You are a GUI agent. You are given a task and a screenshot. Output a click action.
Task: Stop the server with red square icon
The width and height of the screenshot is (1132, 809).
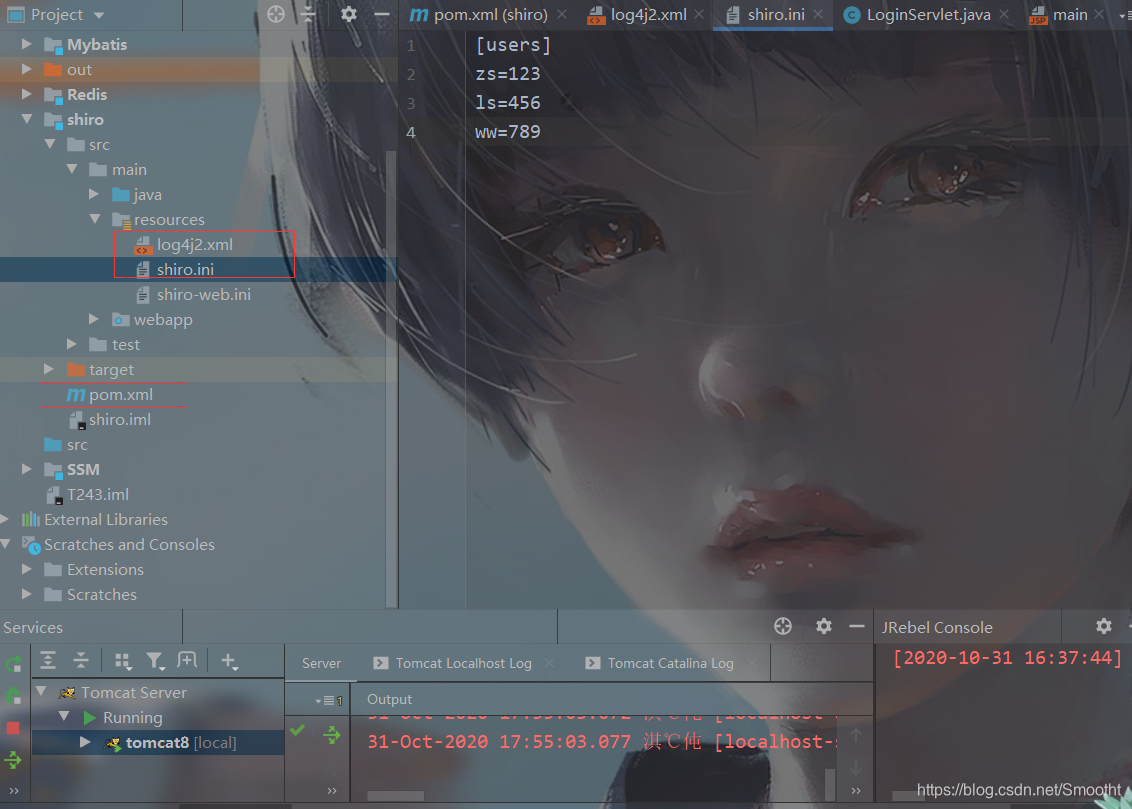coord(13,727)
